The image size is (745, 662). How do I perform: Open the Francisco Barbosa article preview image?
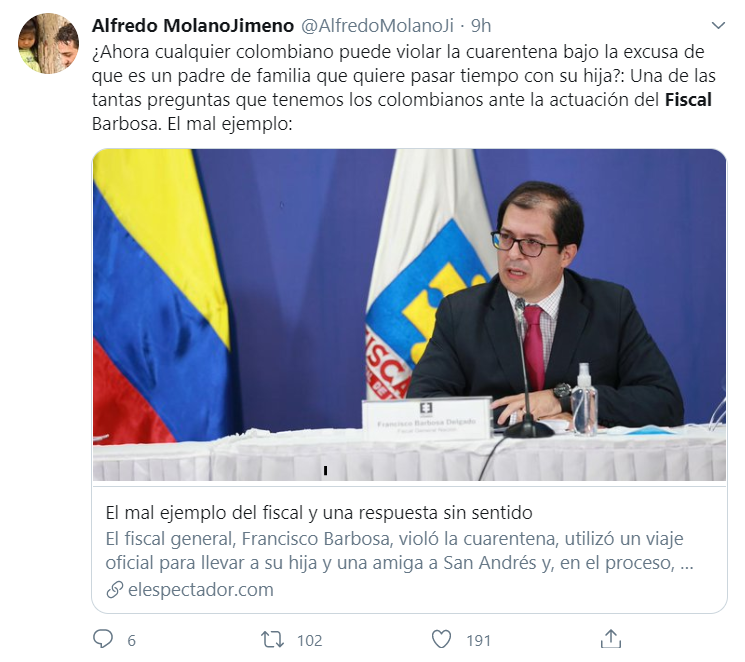pyautogui.click(x=409, y=315)
